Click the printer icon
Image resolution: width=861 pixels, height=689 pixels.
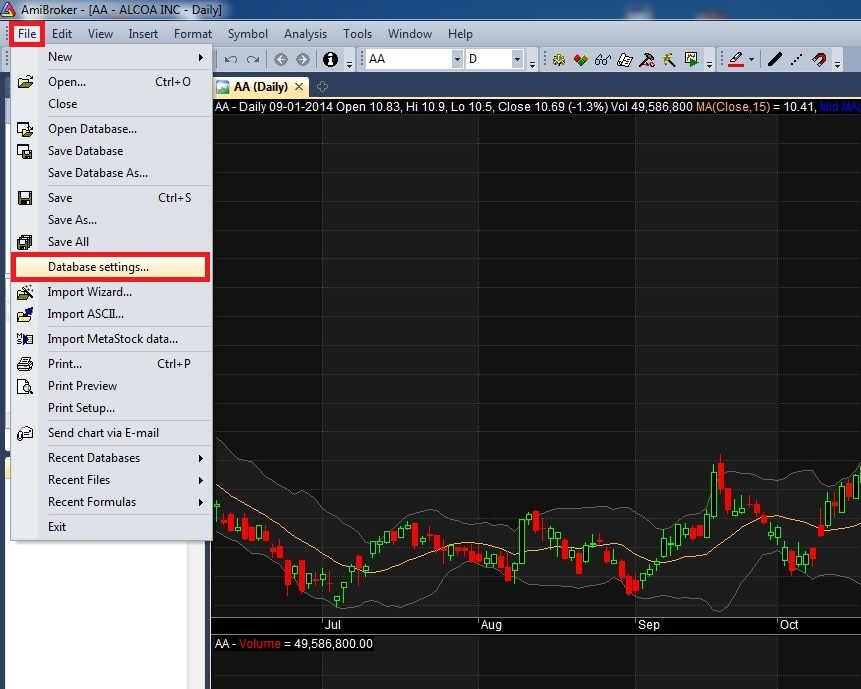[x=25, y=364]
